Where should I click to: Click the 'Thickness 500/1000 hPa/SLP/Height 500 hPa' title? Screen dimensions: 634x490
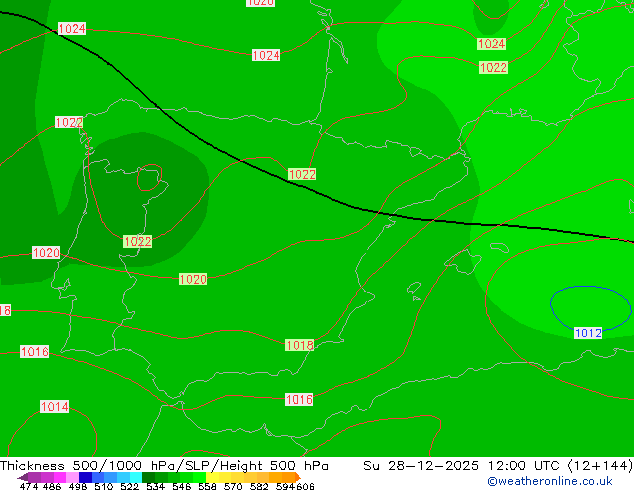[164, 466]
